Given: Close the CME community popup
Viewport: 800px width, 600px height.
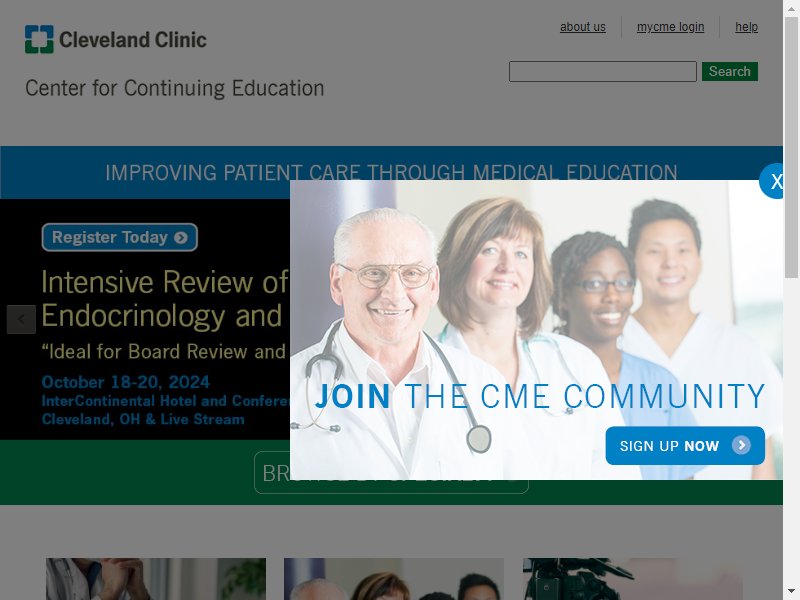Looking at the screenshot, I should [x=772, y=181].
